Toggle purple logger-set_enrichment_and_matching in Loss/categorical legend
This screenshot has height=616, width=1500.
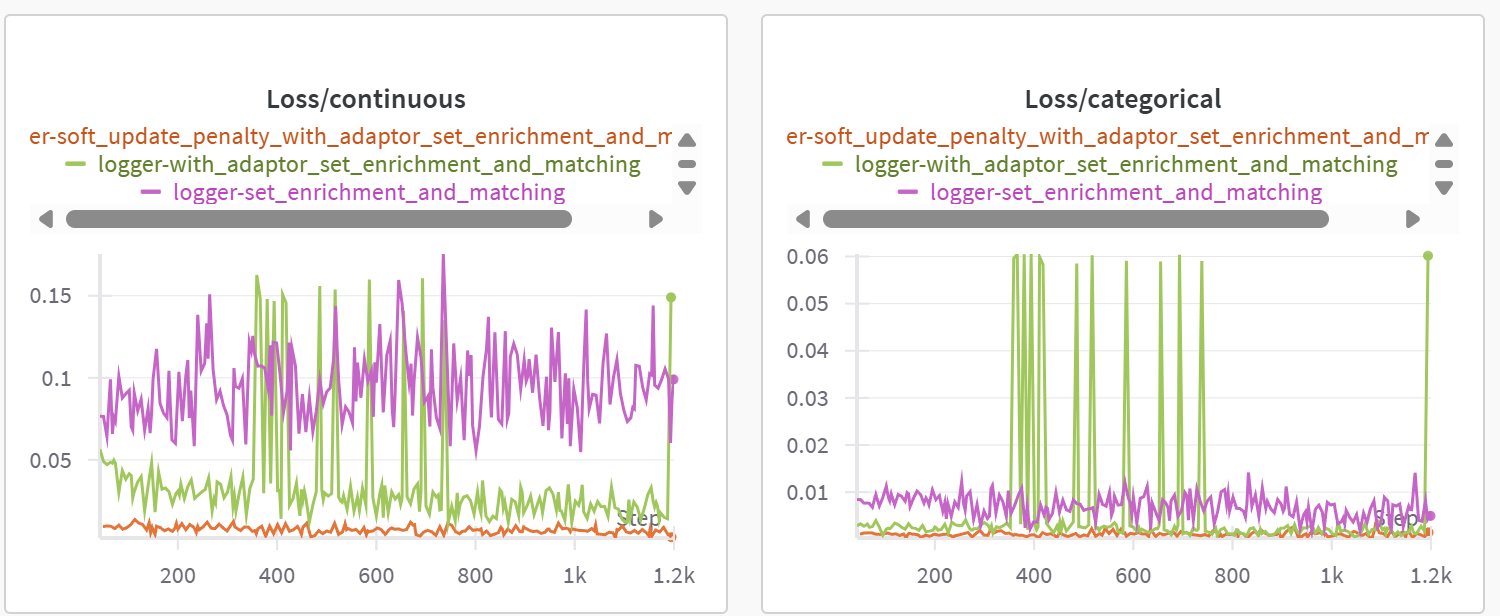[x=1125, y=192]
